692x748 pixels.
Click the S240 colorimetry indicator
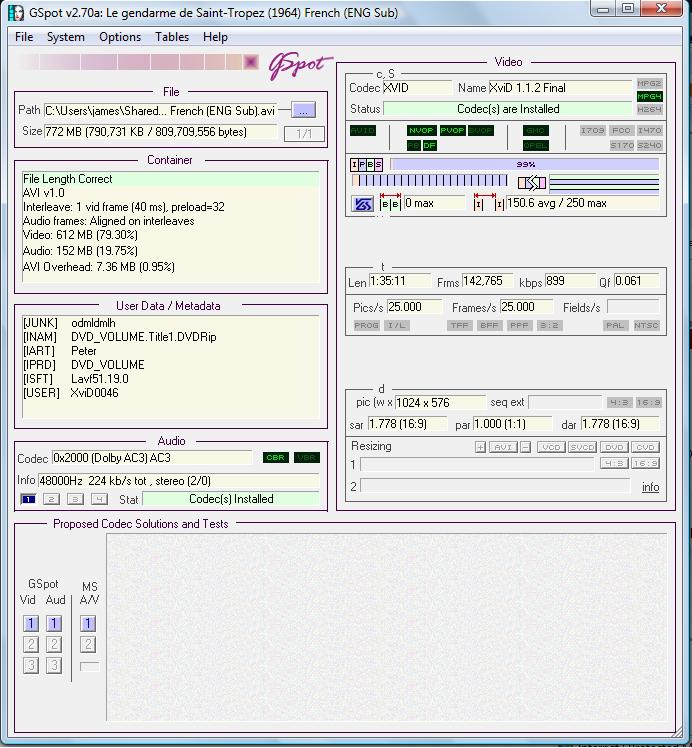coord(649,145)
